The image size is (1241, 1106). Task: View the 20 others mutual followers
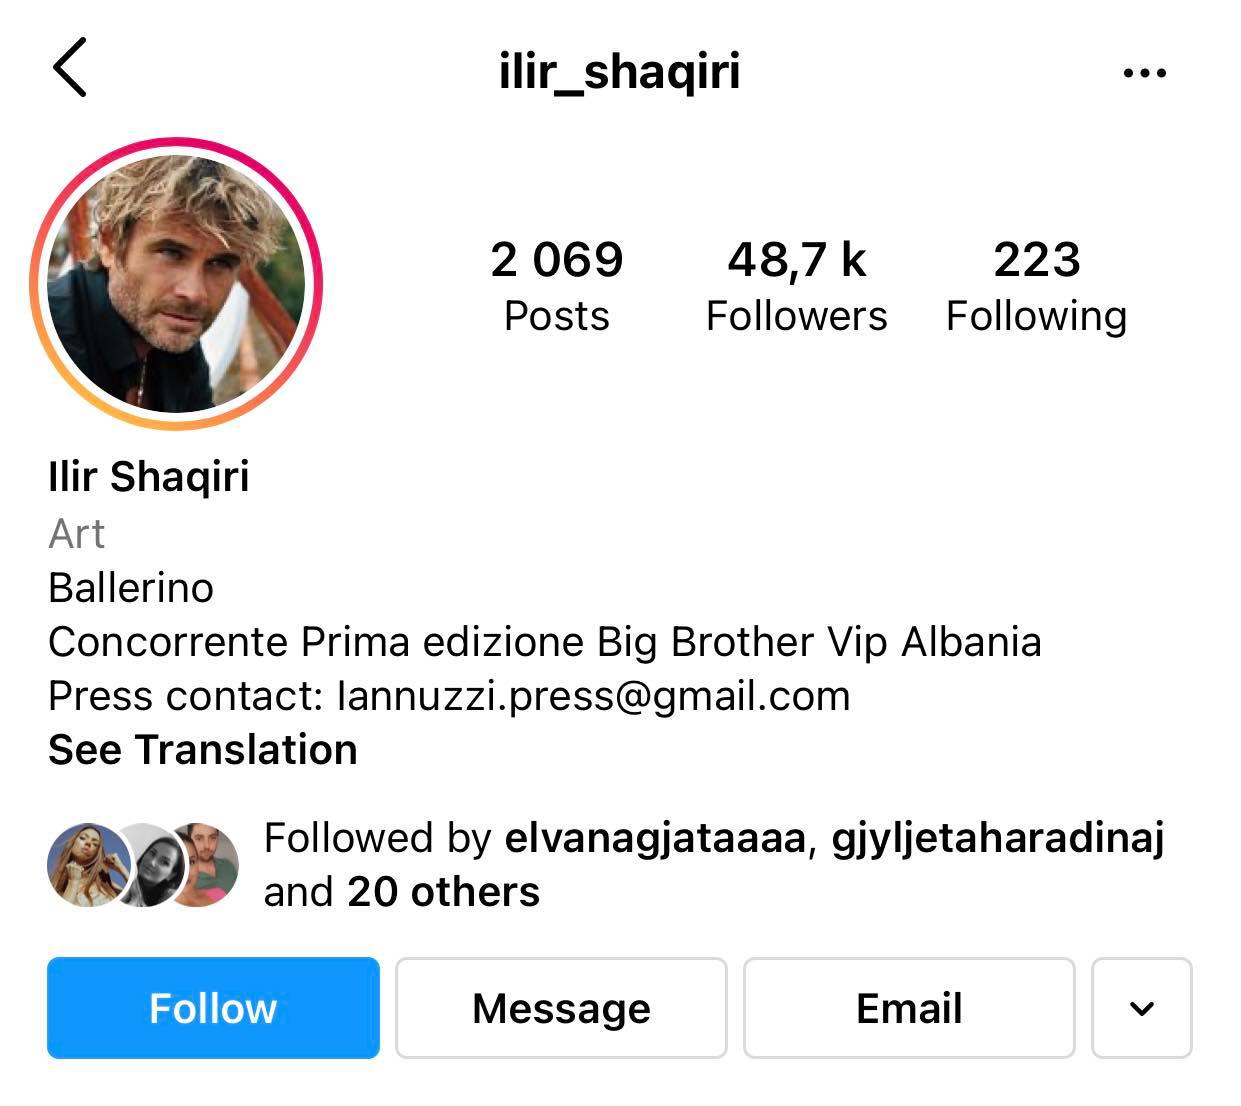443,892
